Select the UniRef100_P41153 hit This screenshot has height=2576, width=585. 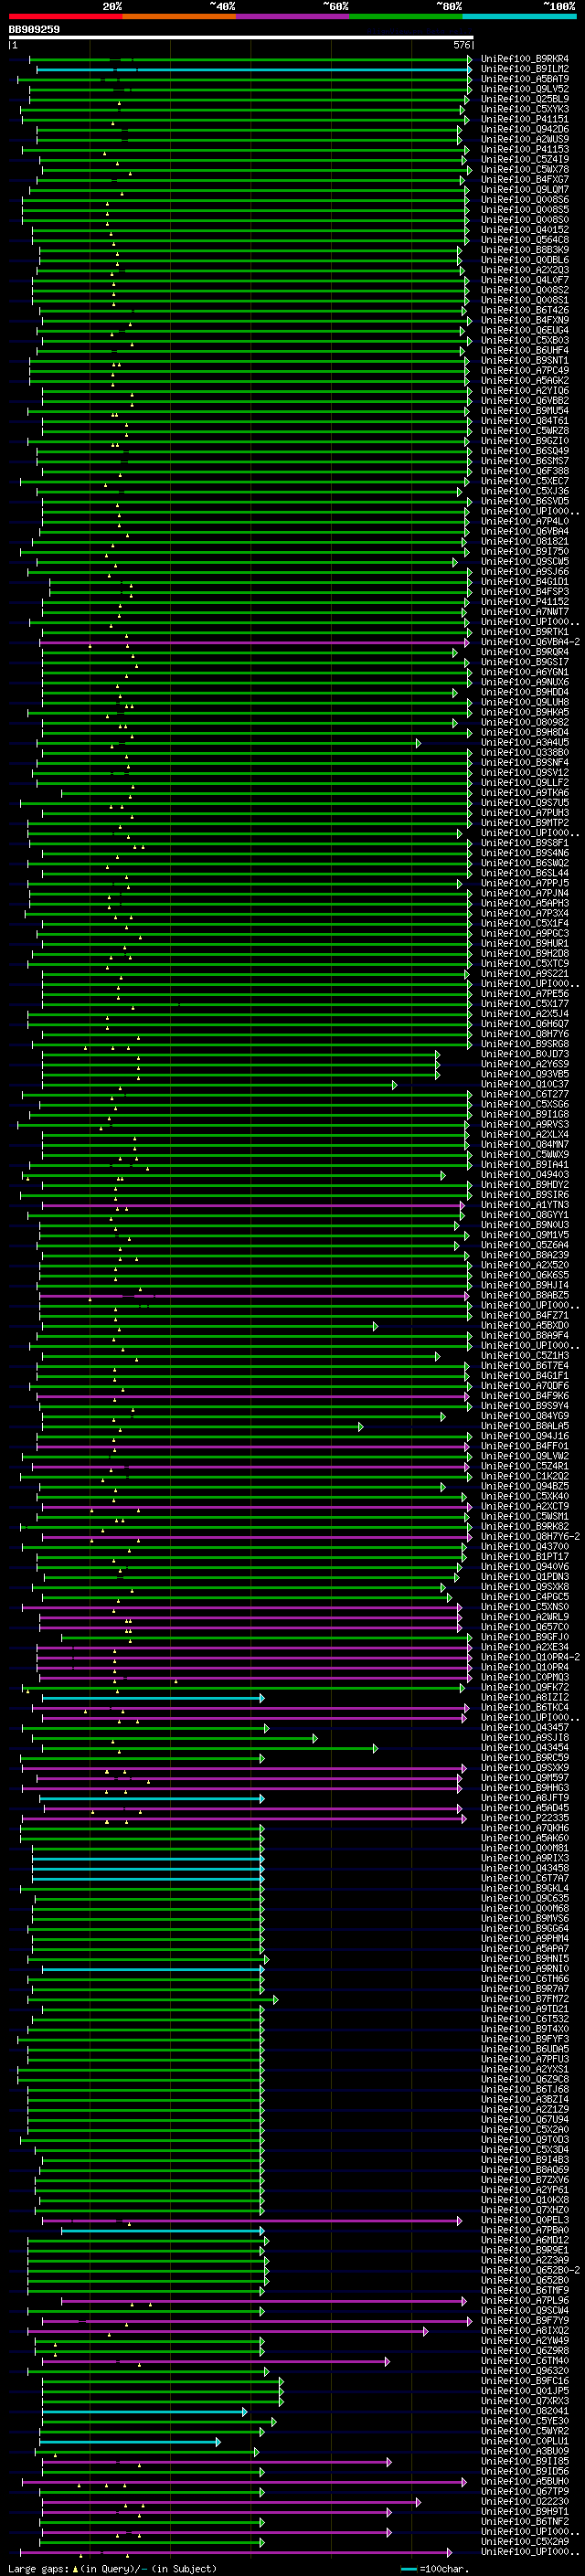pyautogui.click(x=525, y=149)
